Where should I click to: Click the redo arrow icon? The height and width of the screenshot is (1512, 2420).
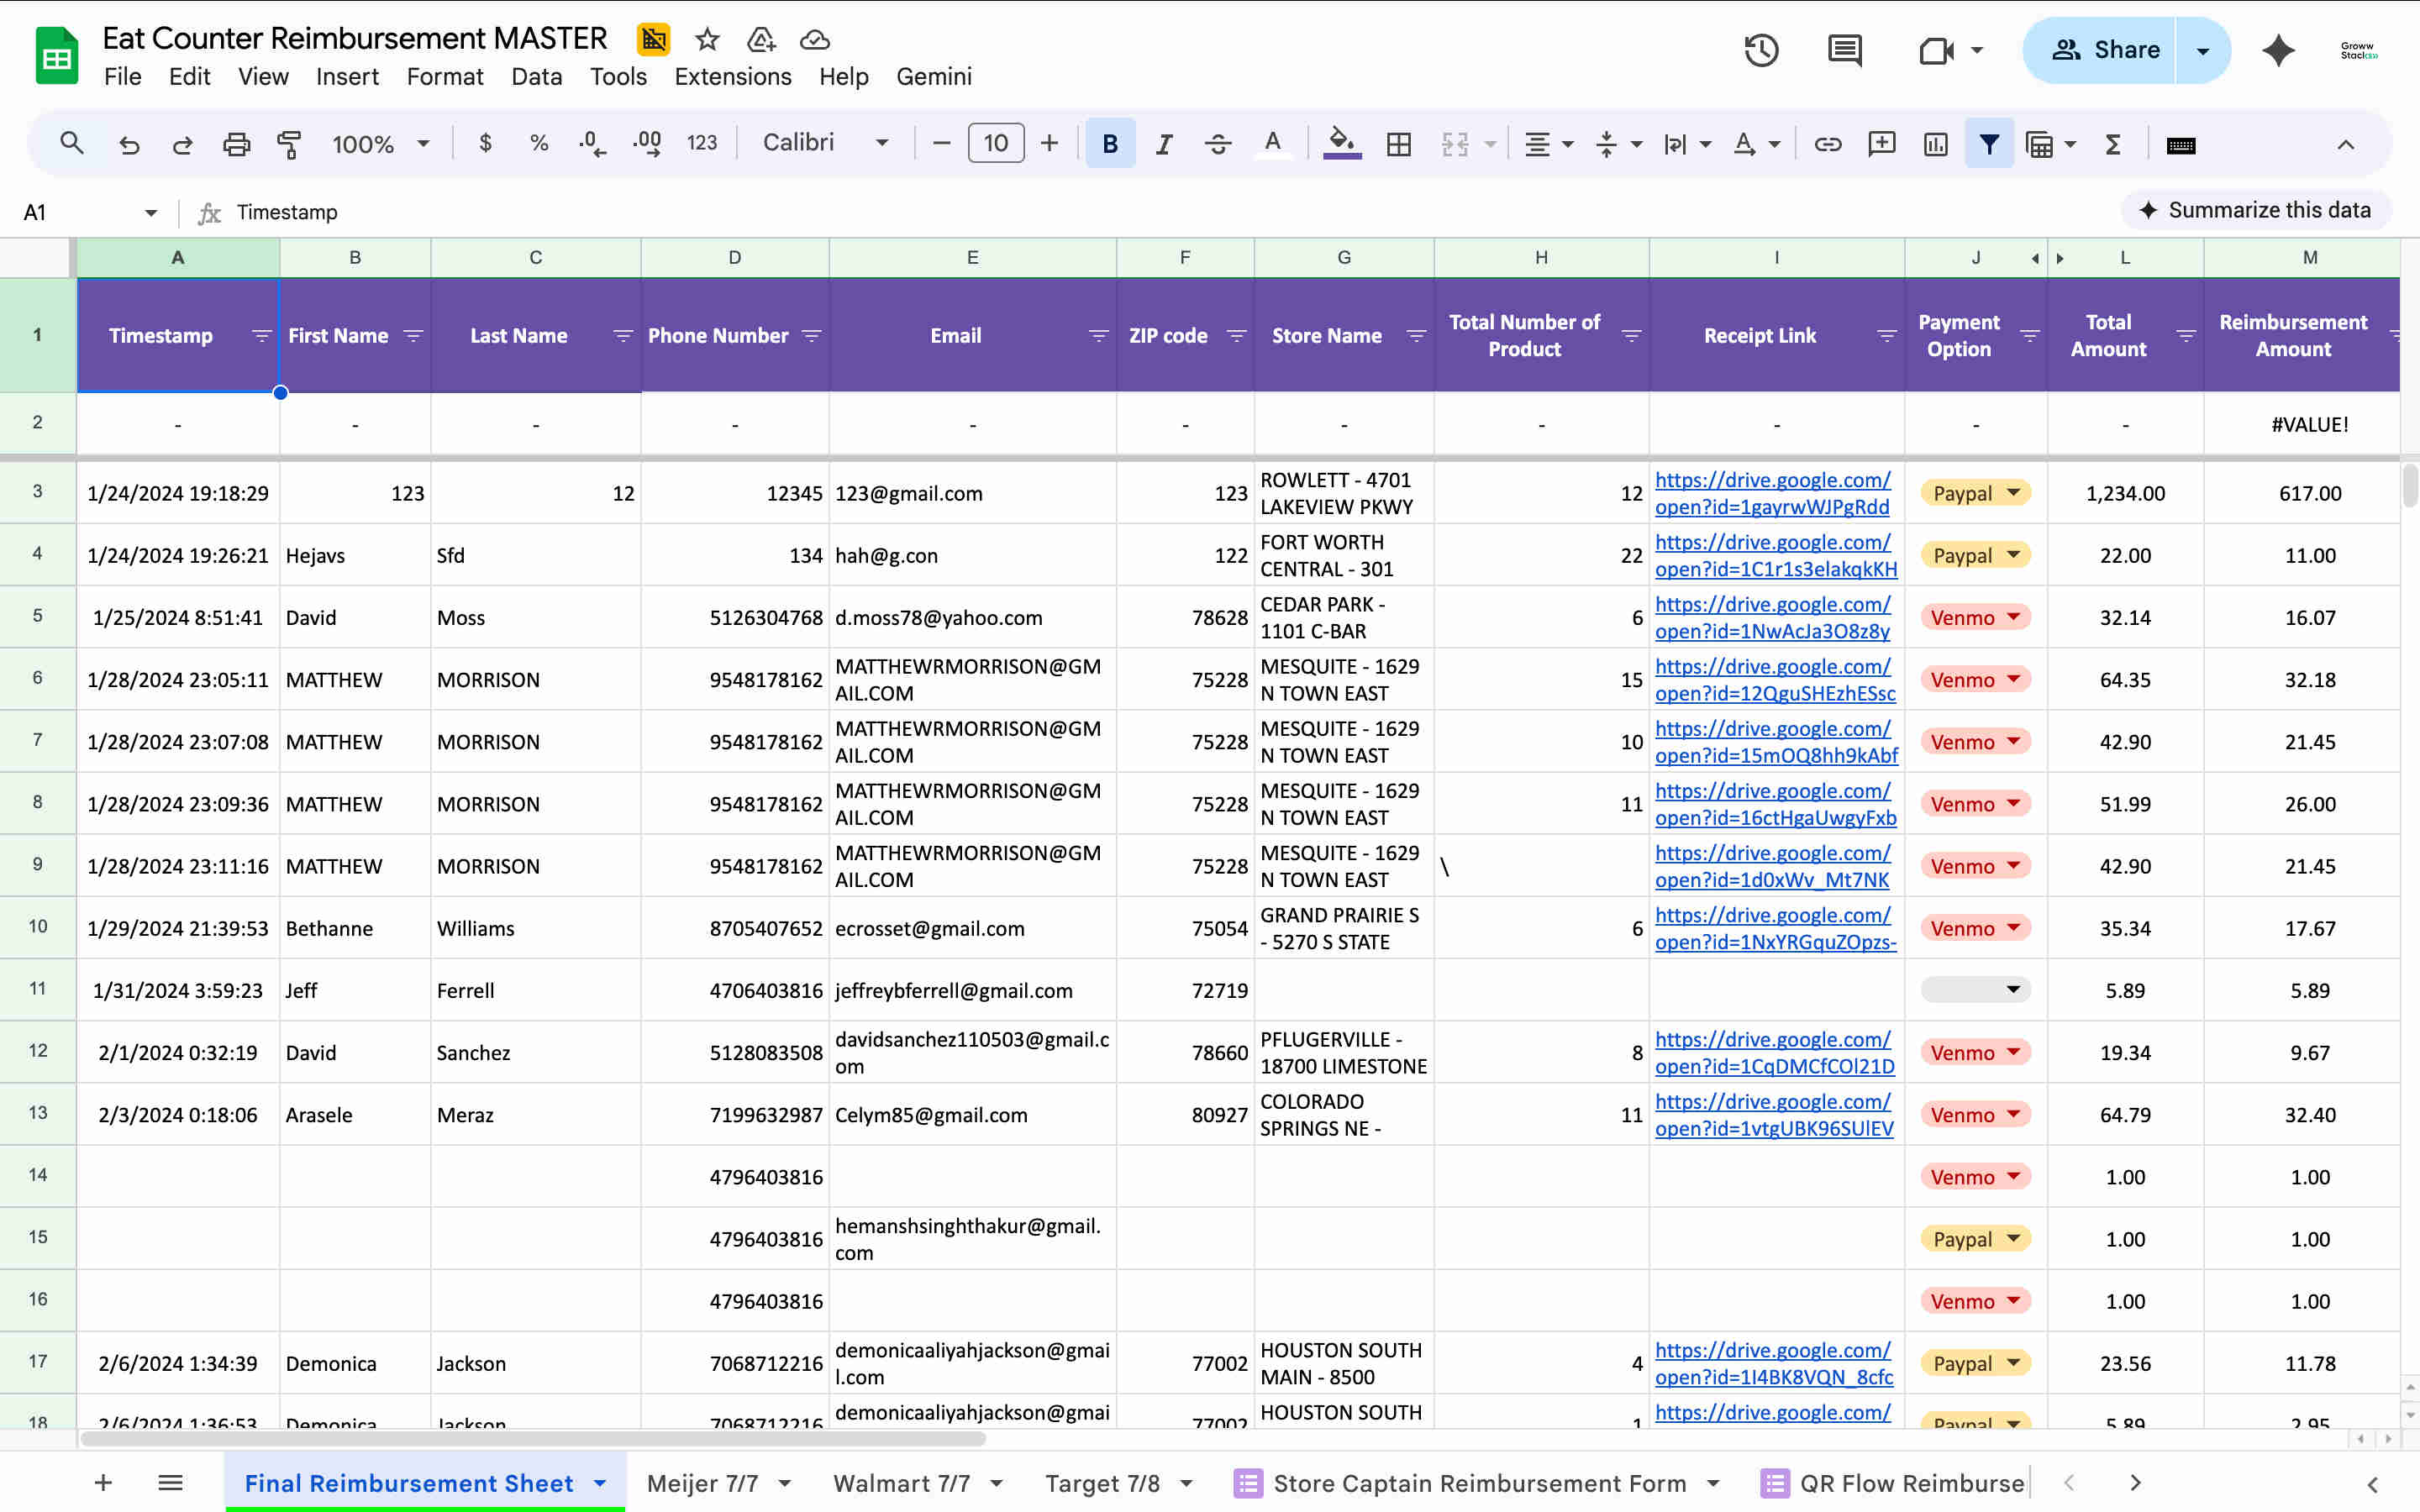(182, 144)
